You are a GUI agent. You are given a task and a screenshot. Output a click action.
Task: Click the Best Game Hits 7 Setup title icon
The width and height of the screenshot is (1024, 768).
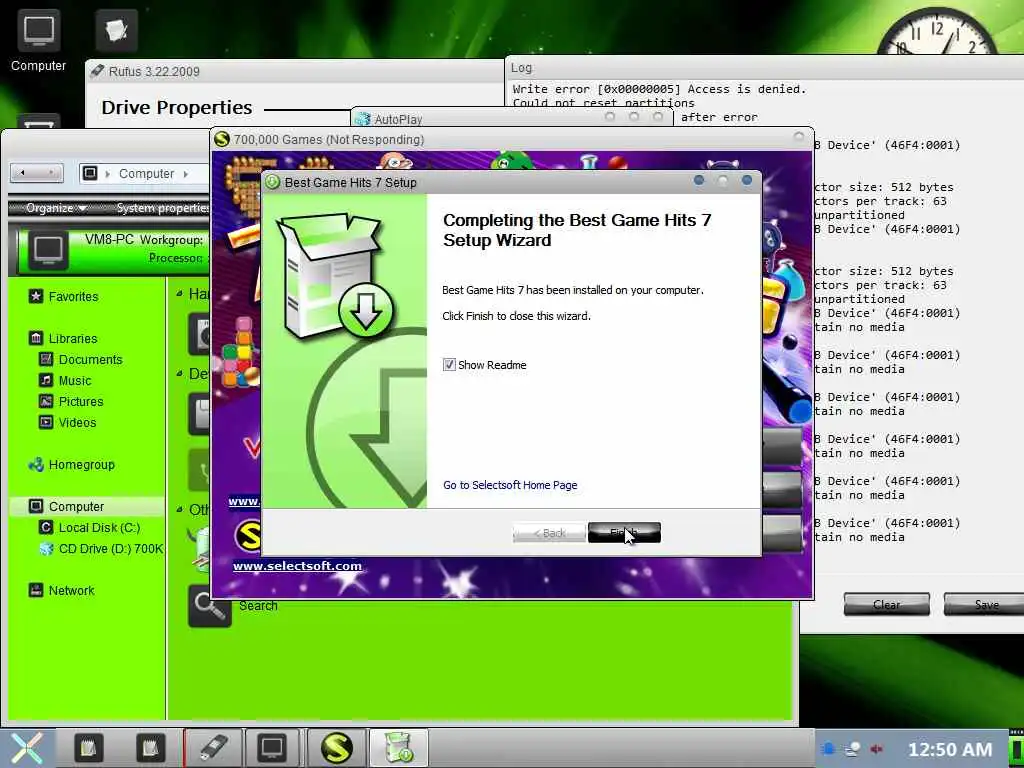272,182
